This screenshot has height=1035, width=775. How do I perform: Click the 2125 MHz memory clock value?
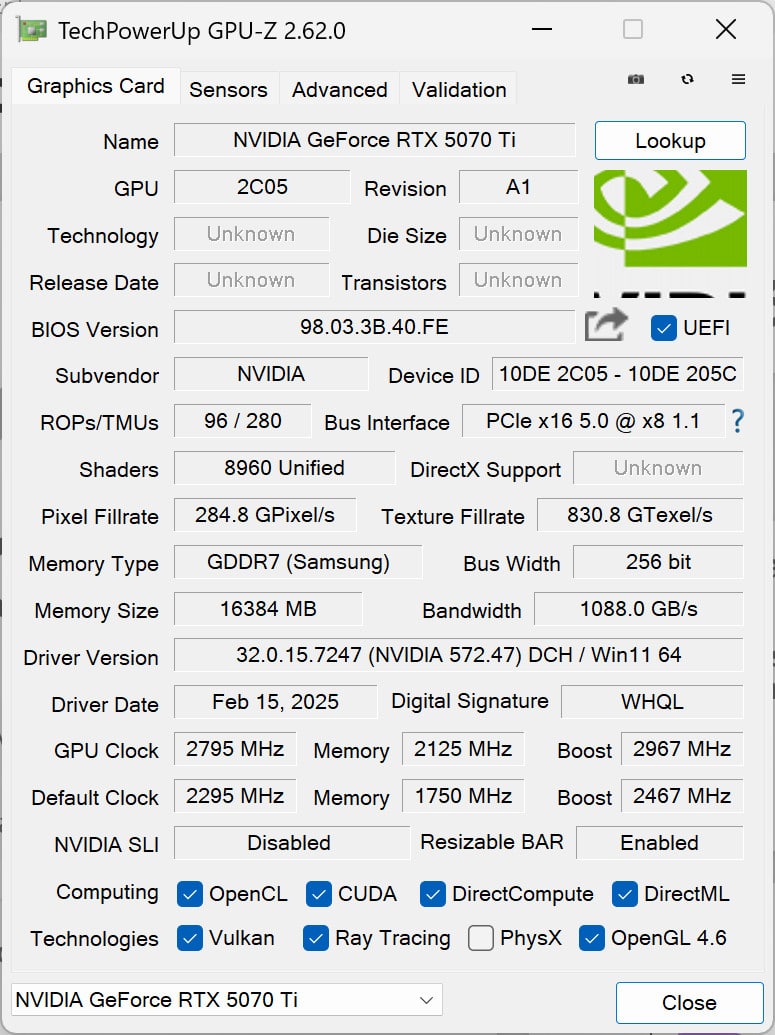[x=463, y=749]
